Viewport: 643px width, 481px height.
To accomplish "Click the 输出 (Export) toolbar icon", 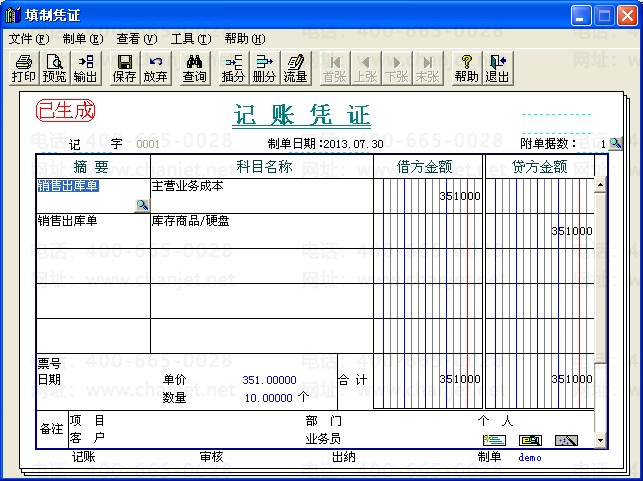I will pos(85,68).
